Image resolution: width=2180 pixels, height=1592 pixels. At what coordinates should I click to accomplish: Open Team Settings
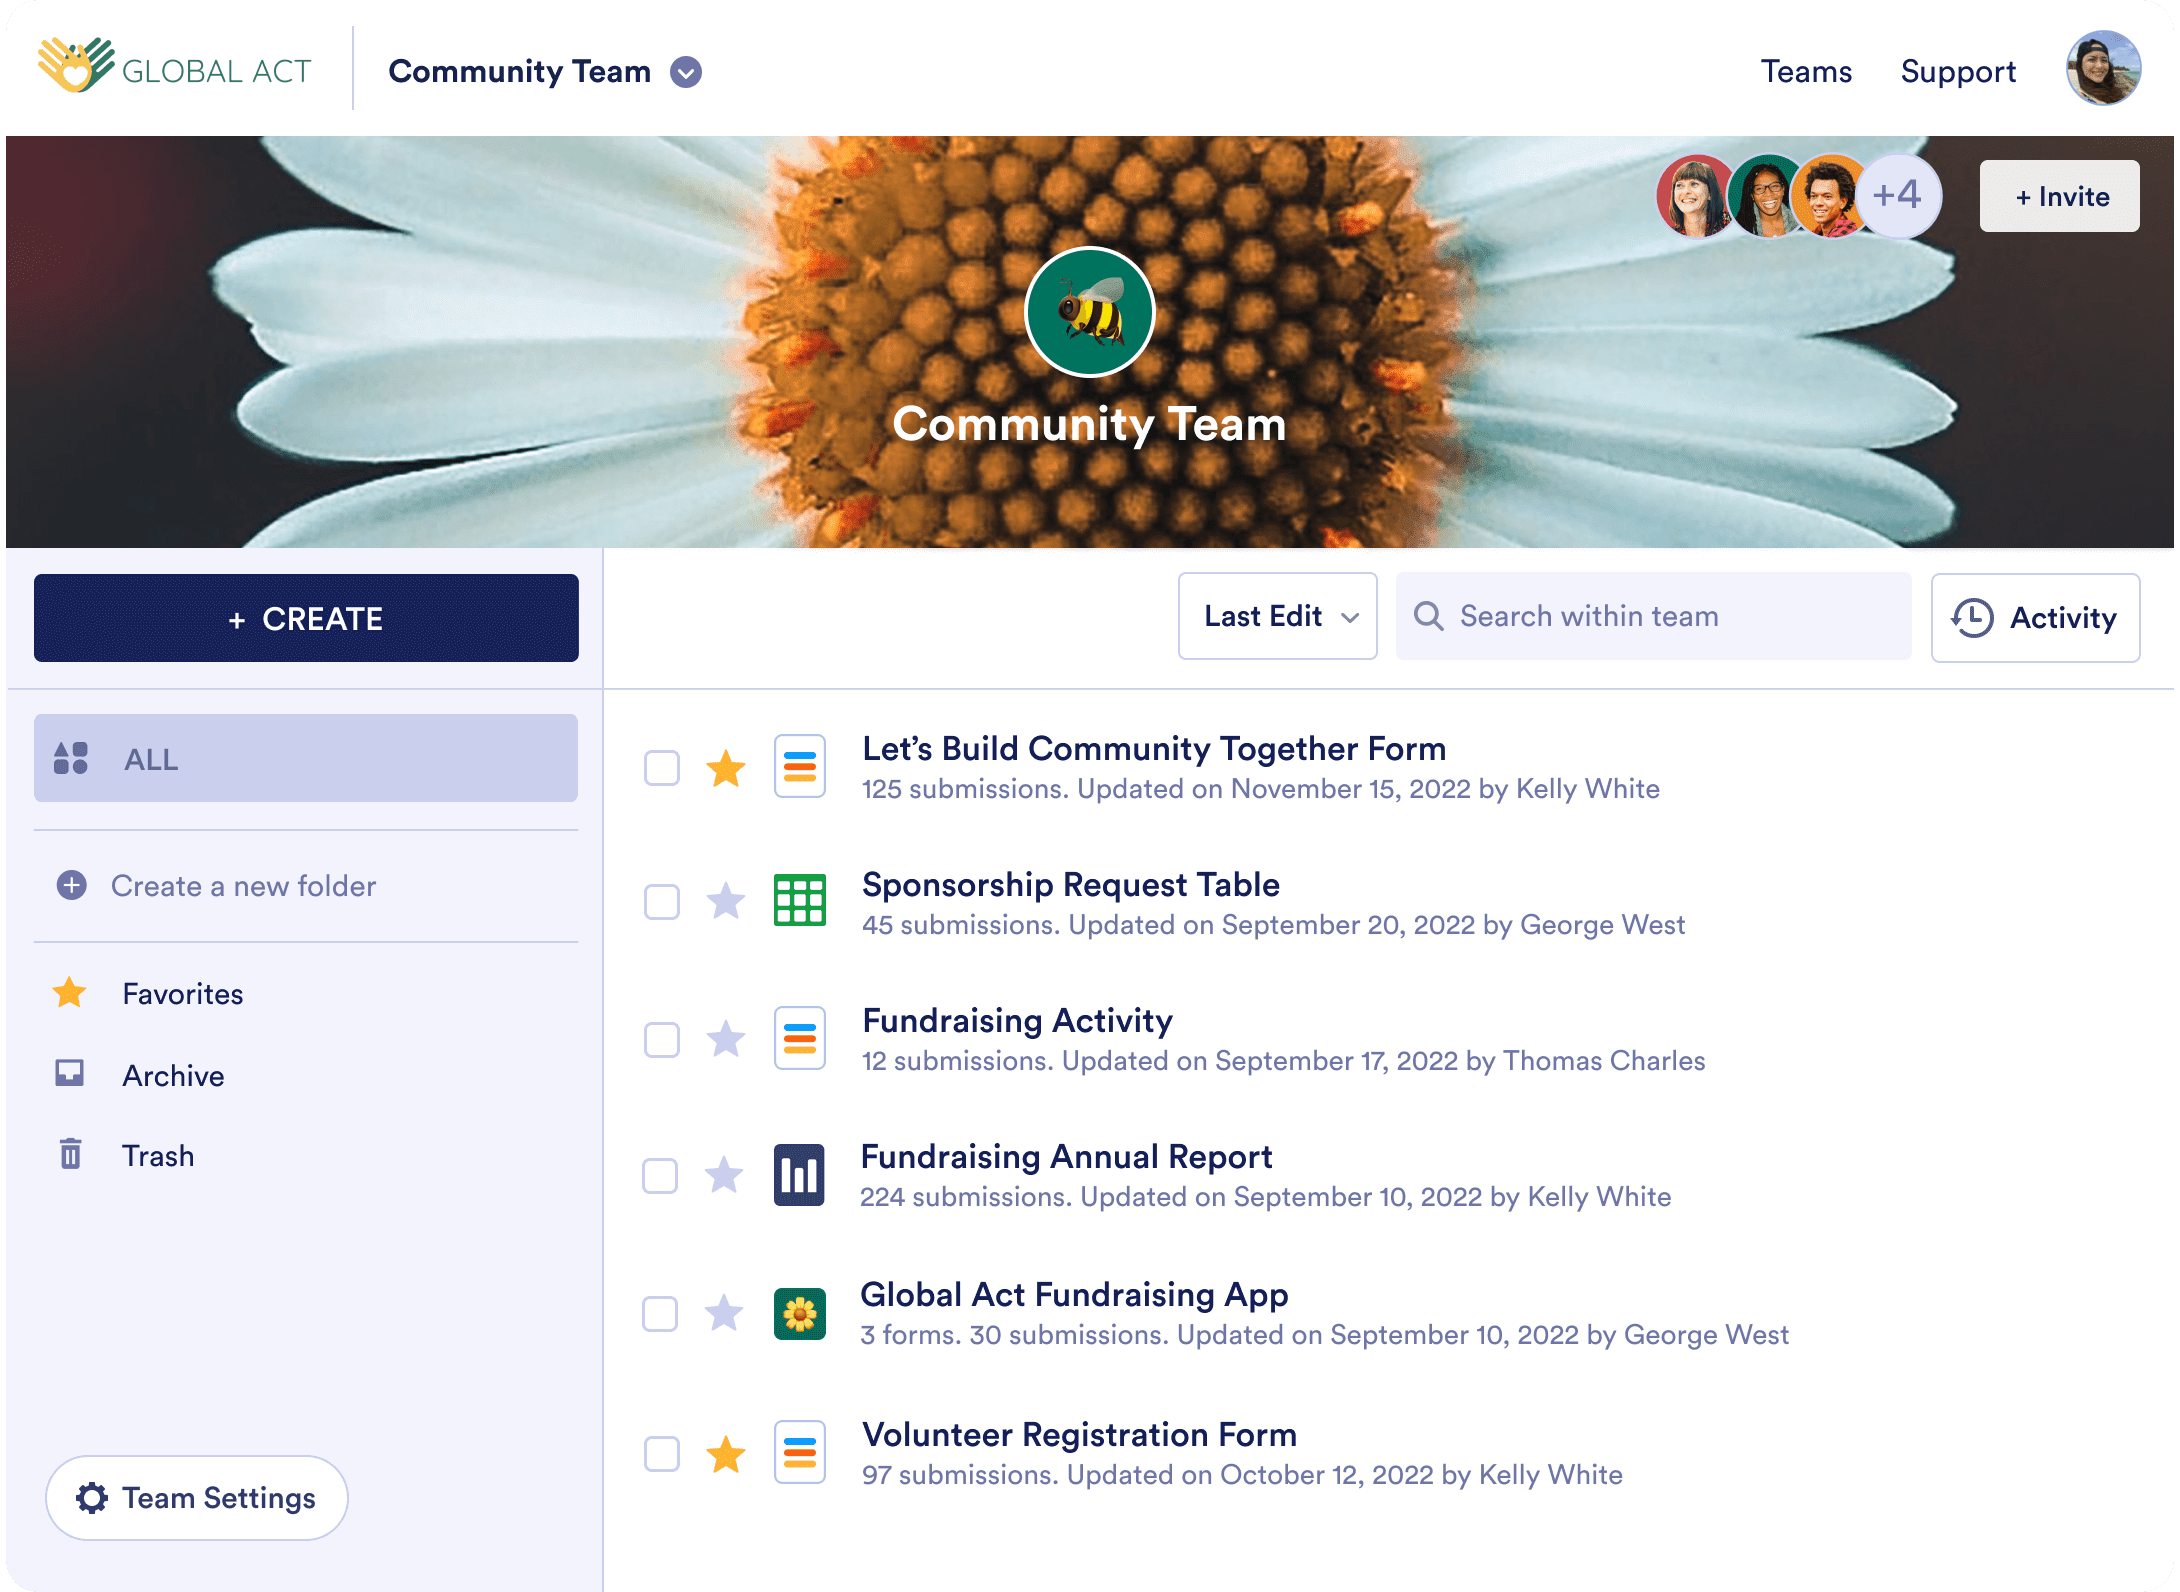pyautogui.click(x=197, y=1497)
